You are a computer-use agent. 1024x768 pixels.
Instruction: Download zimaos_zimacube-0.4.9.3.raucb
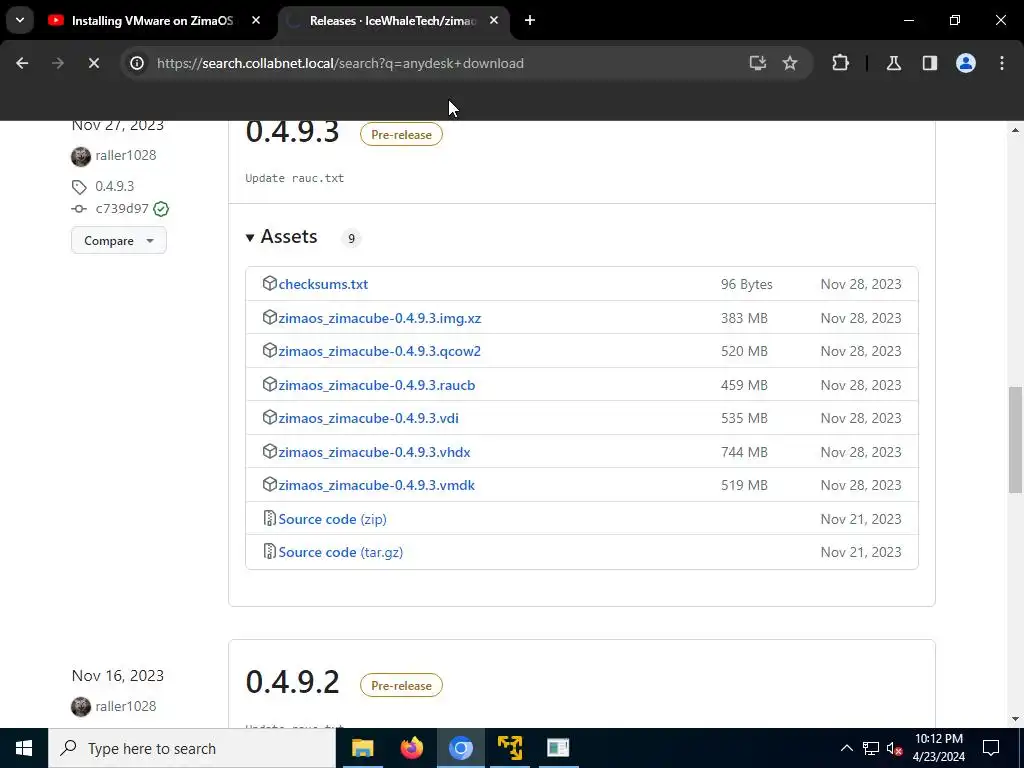377,385
